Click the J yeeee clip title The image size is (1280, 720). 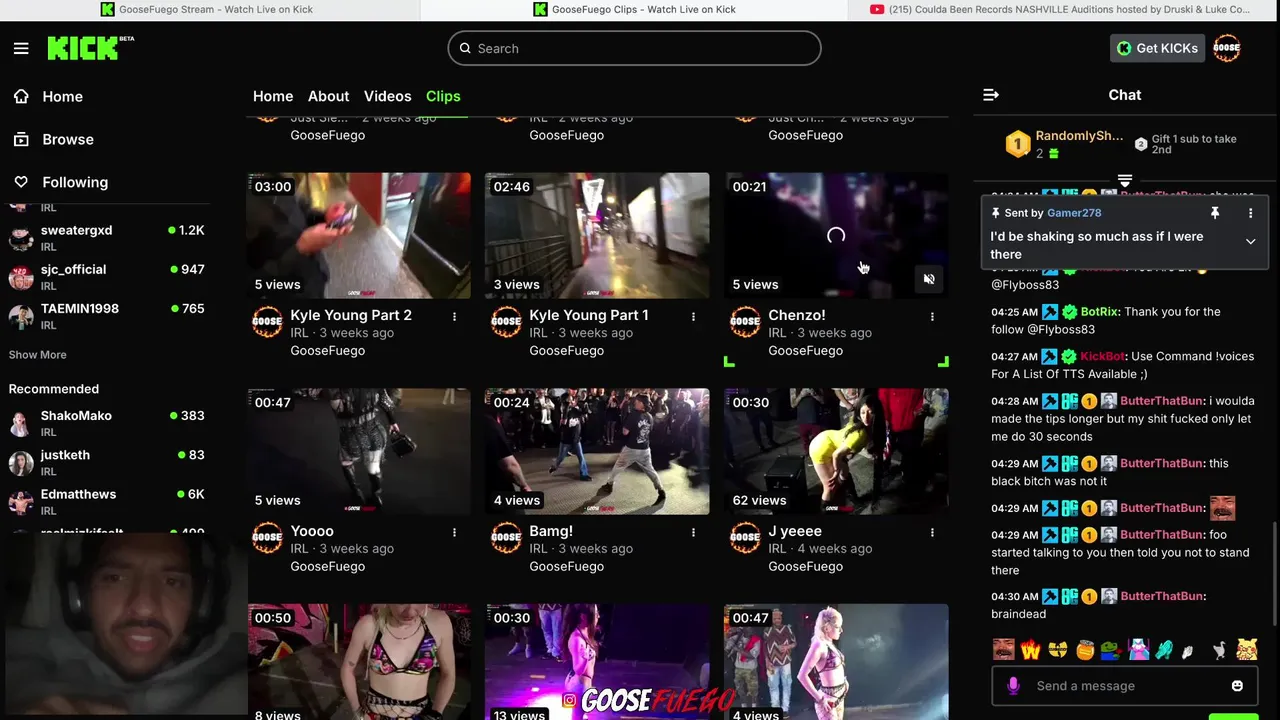click(795, 531)
